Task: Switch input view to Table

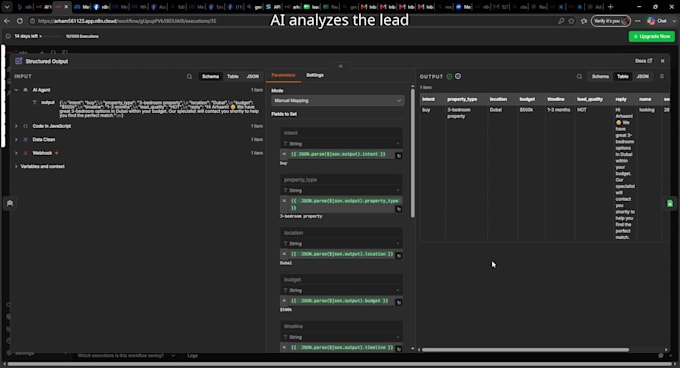Action: tap(233, 77)
